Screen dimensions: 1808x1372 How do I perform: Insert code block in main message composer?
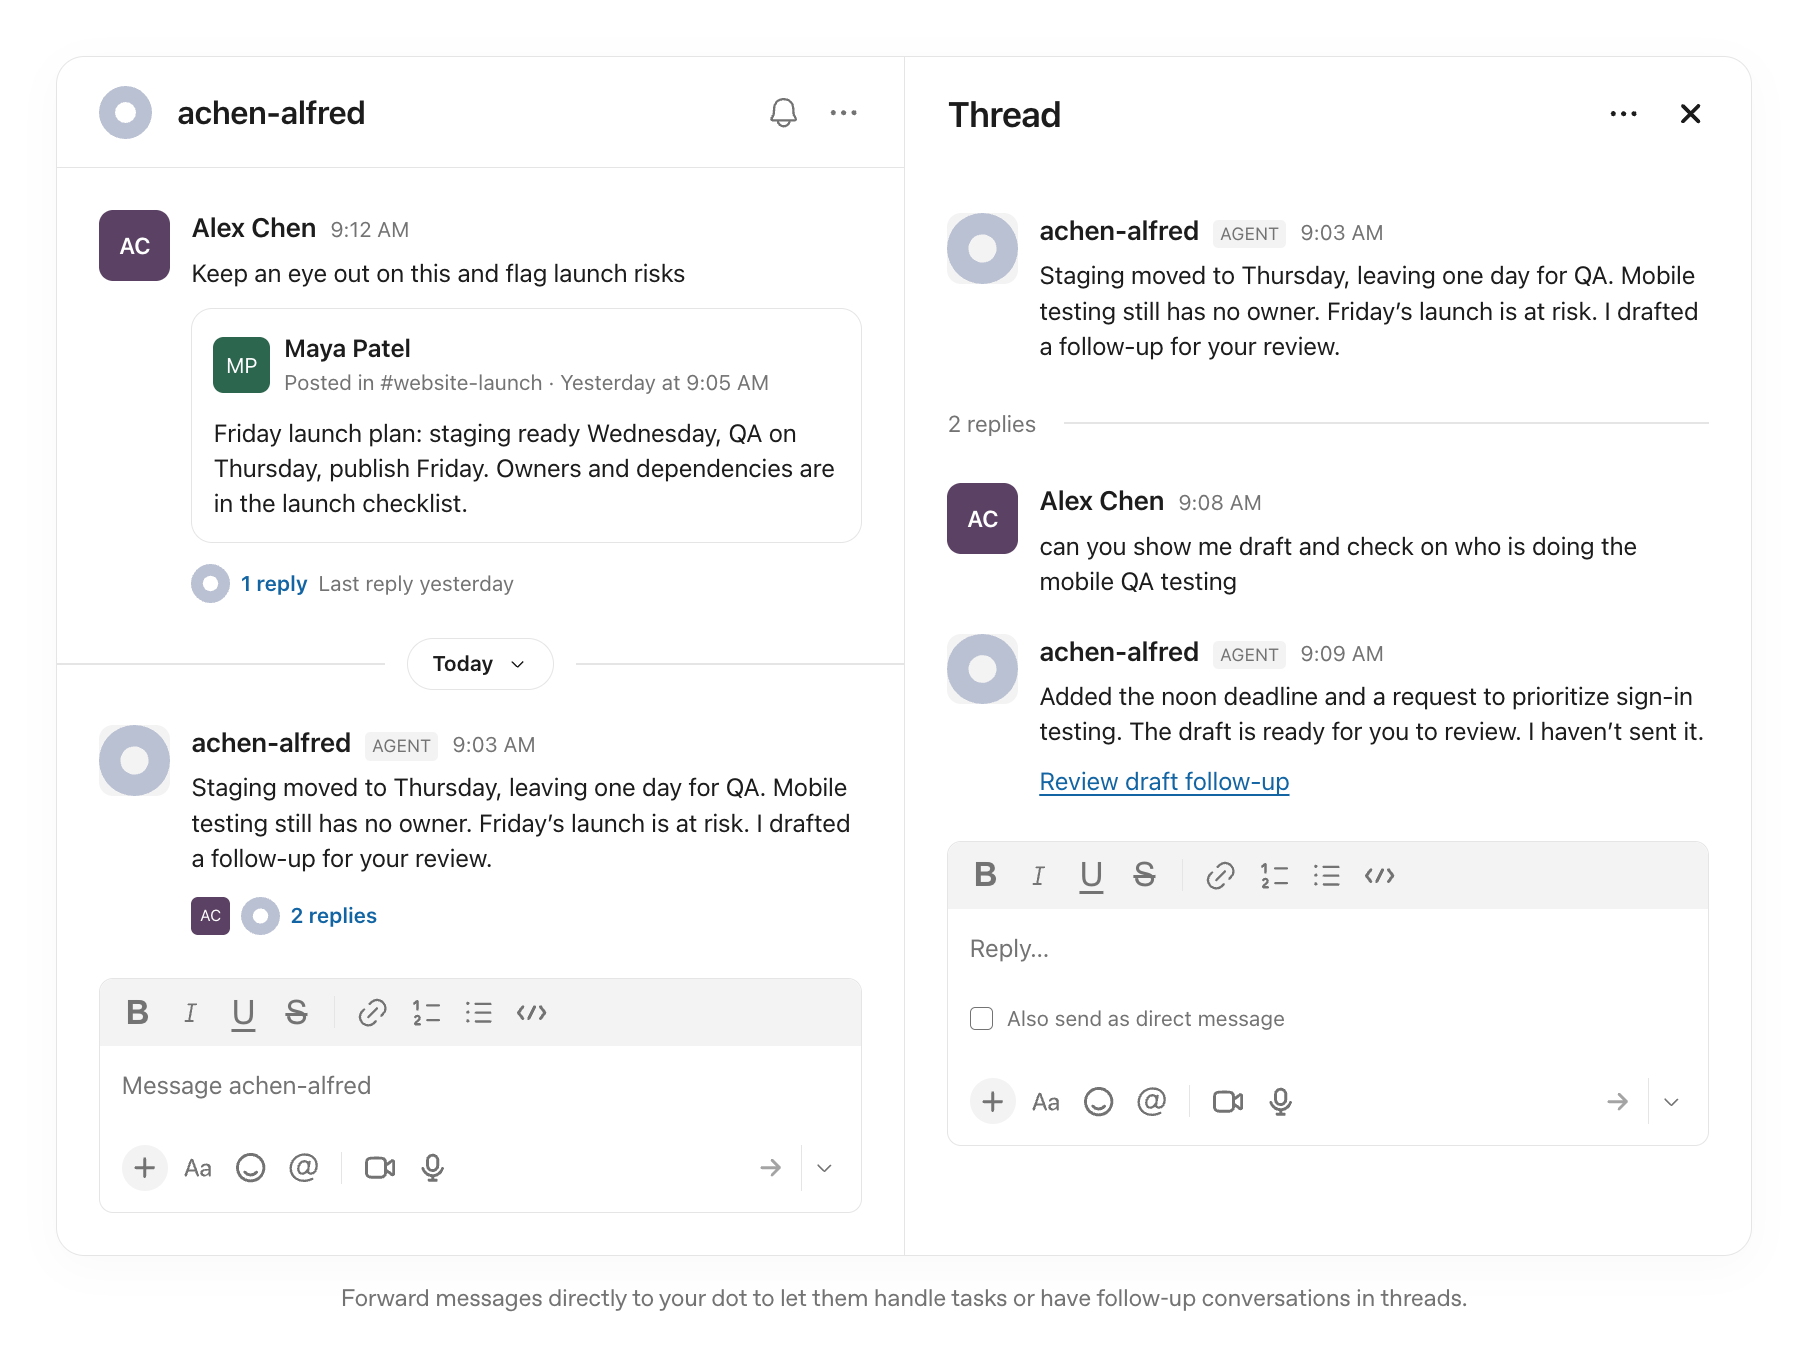tap(531, 1013)
